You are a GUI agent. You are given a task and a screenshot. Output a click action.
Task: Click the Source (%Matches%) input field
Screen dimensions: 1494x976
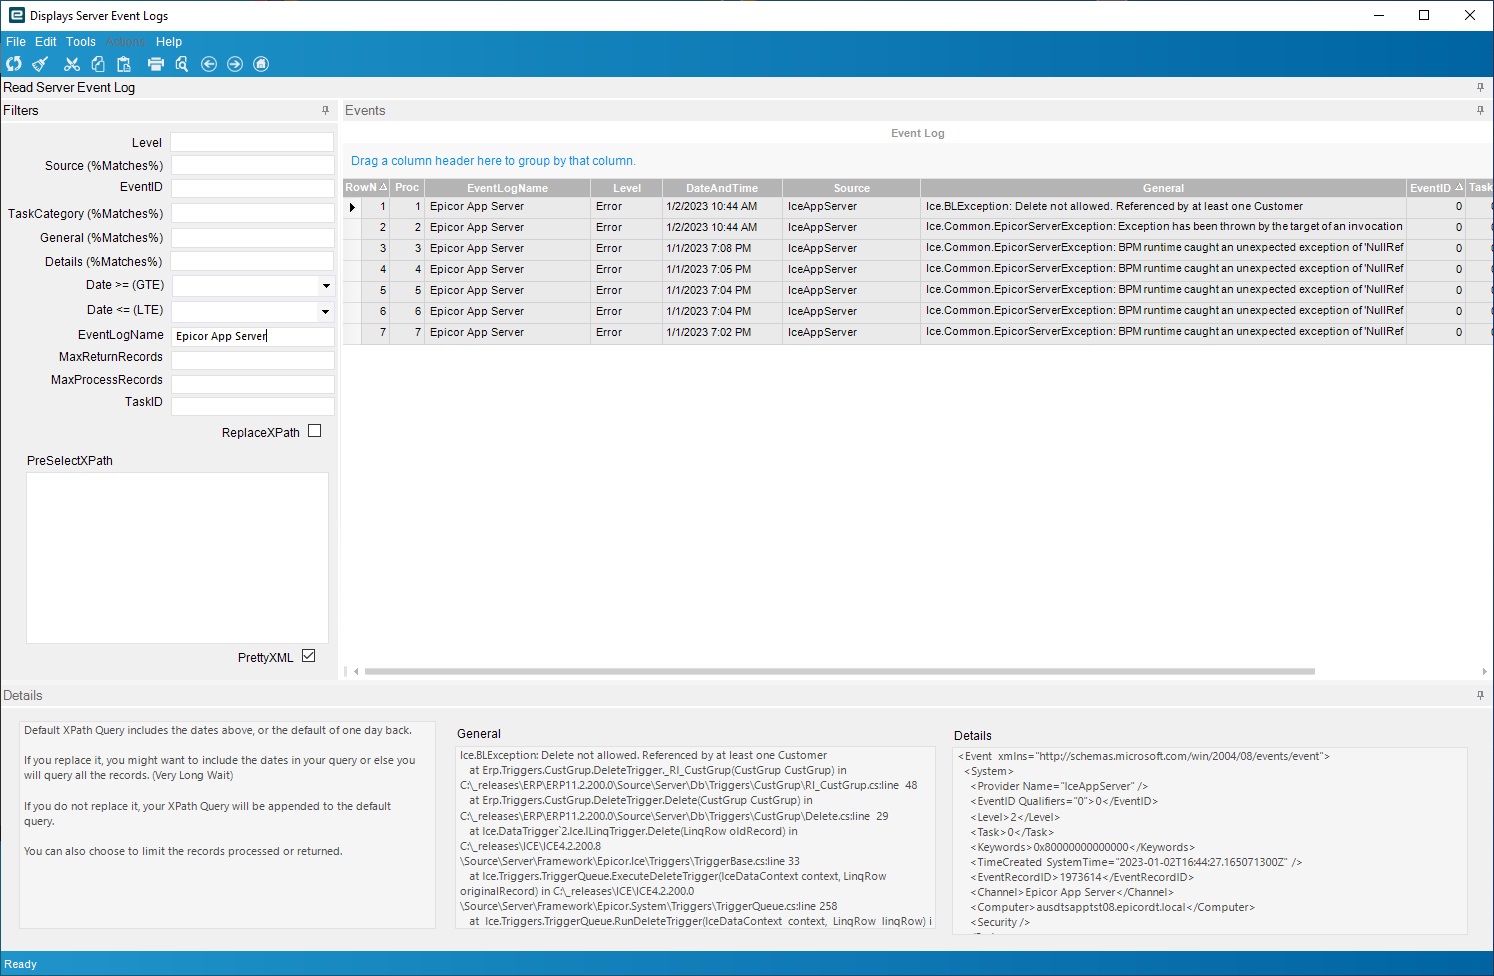pos(252,166)
